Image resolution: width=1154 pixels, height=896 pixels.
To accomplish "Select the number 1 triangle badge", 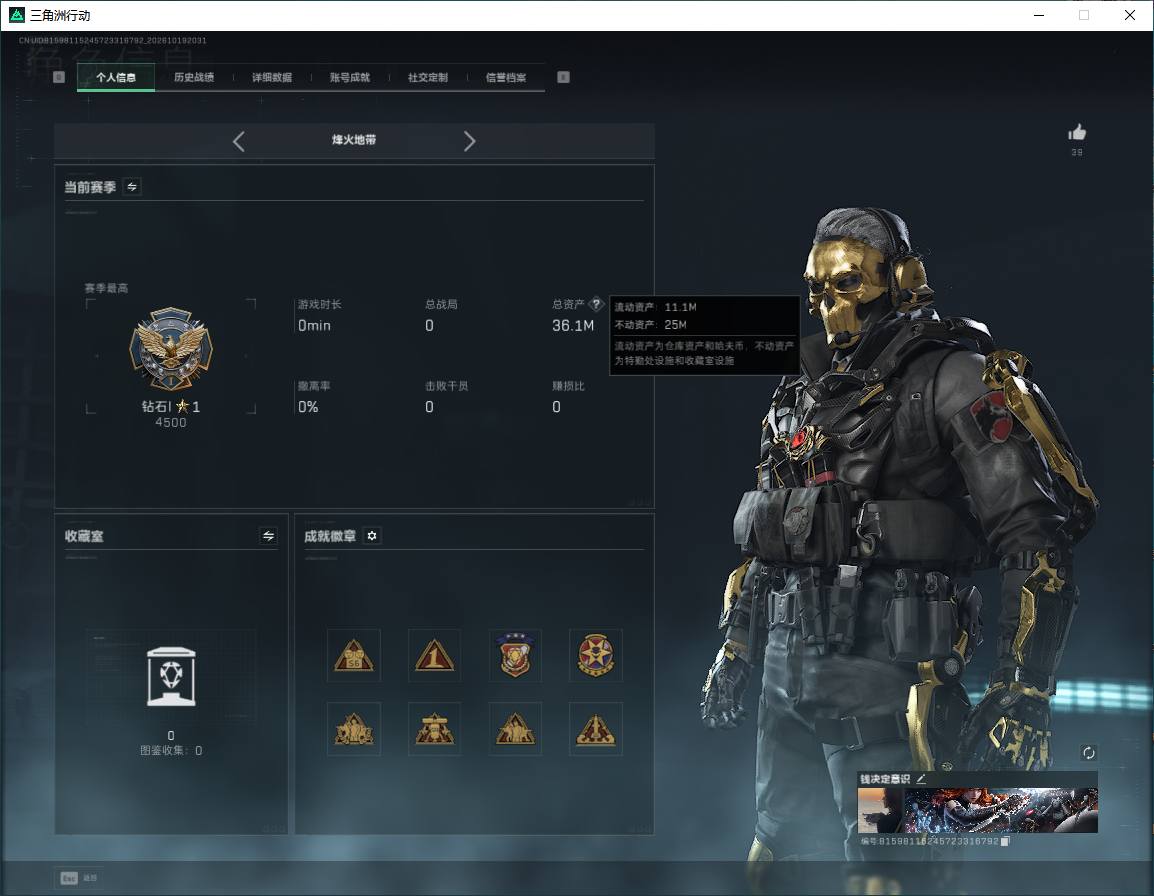I will [x=434, y=655].
